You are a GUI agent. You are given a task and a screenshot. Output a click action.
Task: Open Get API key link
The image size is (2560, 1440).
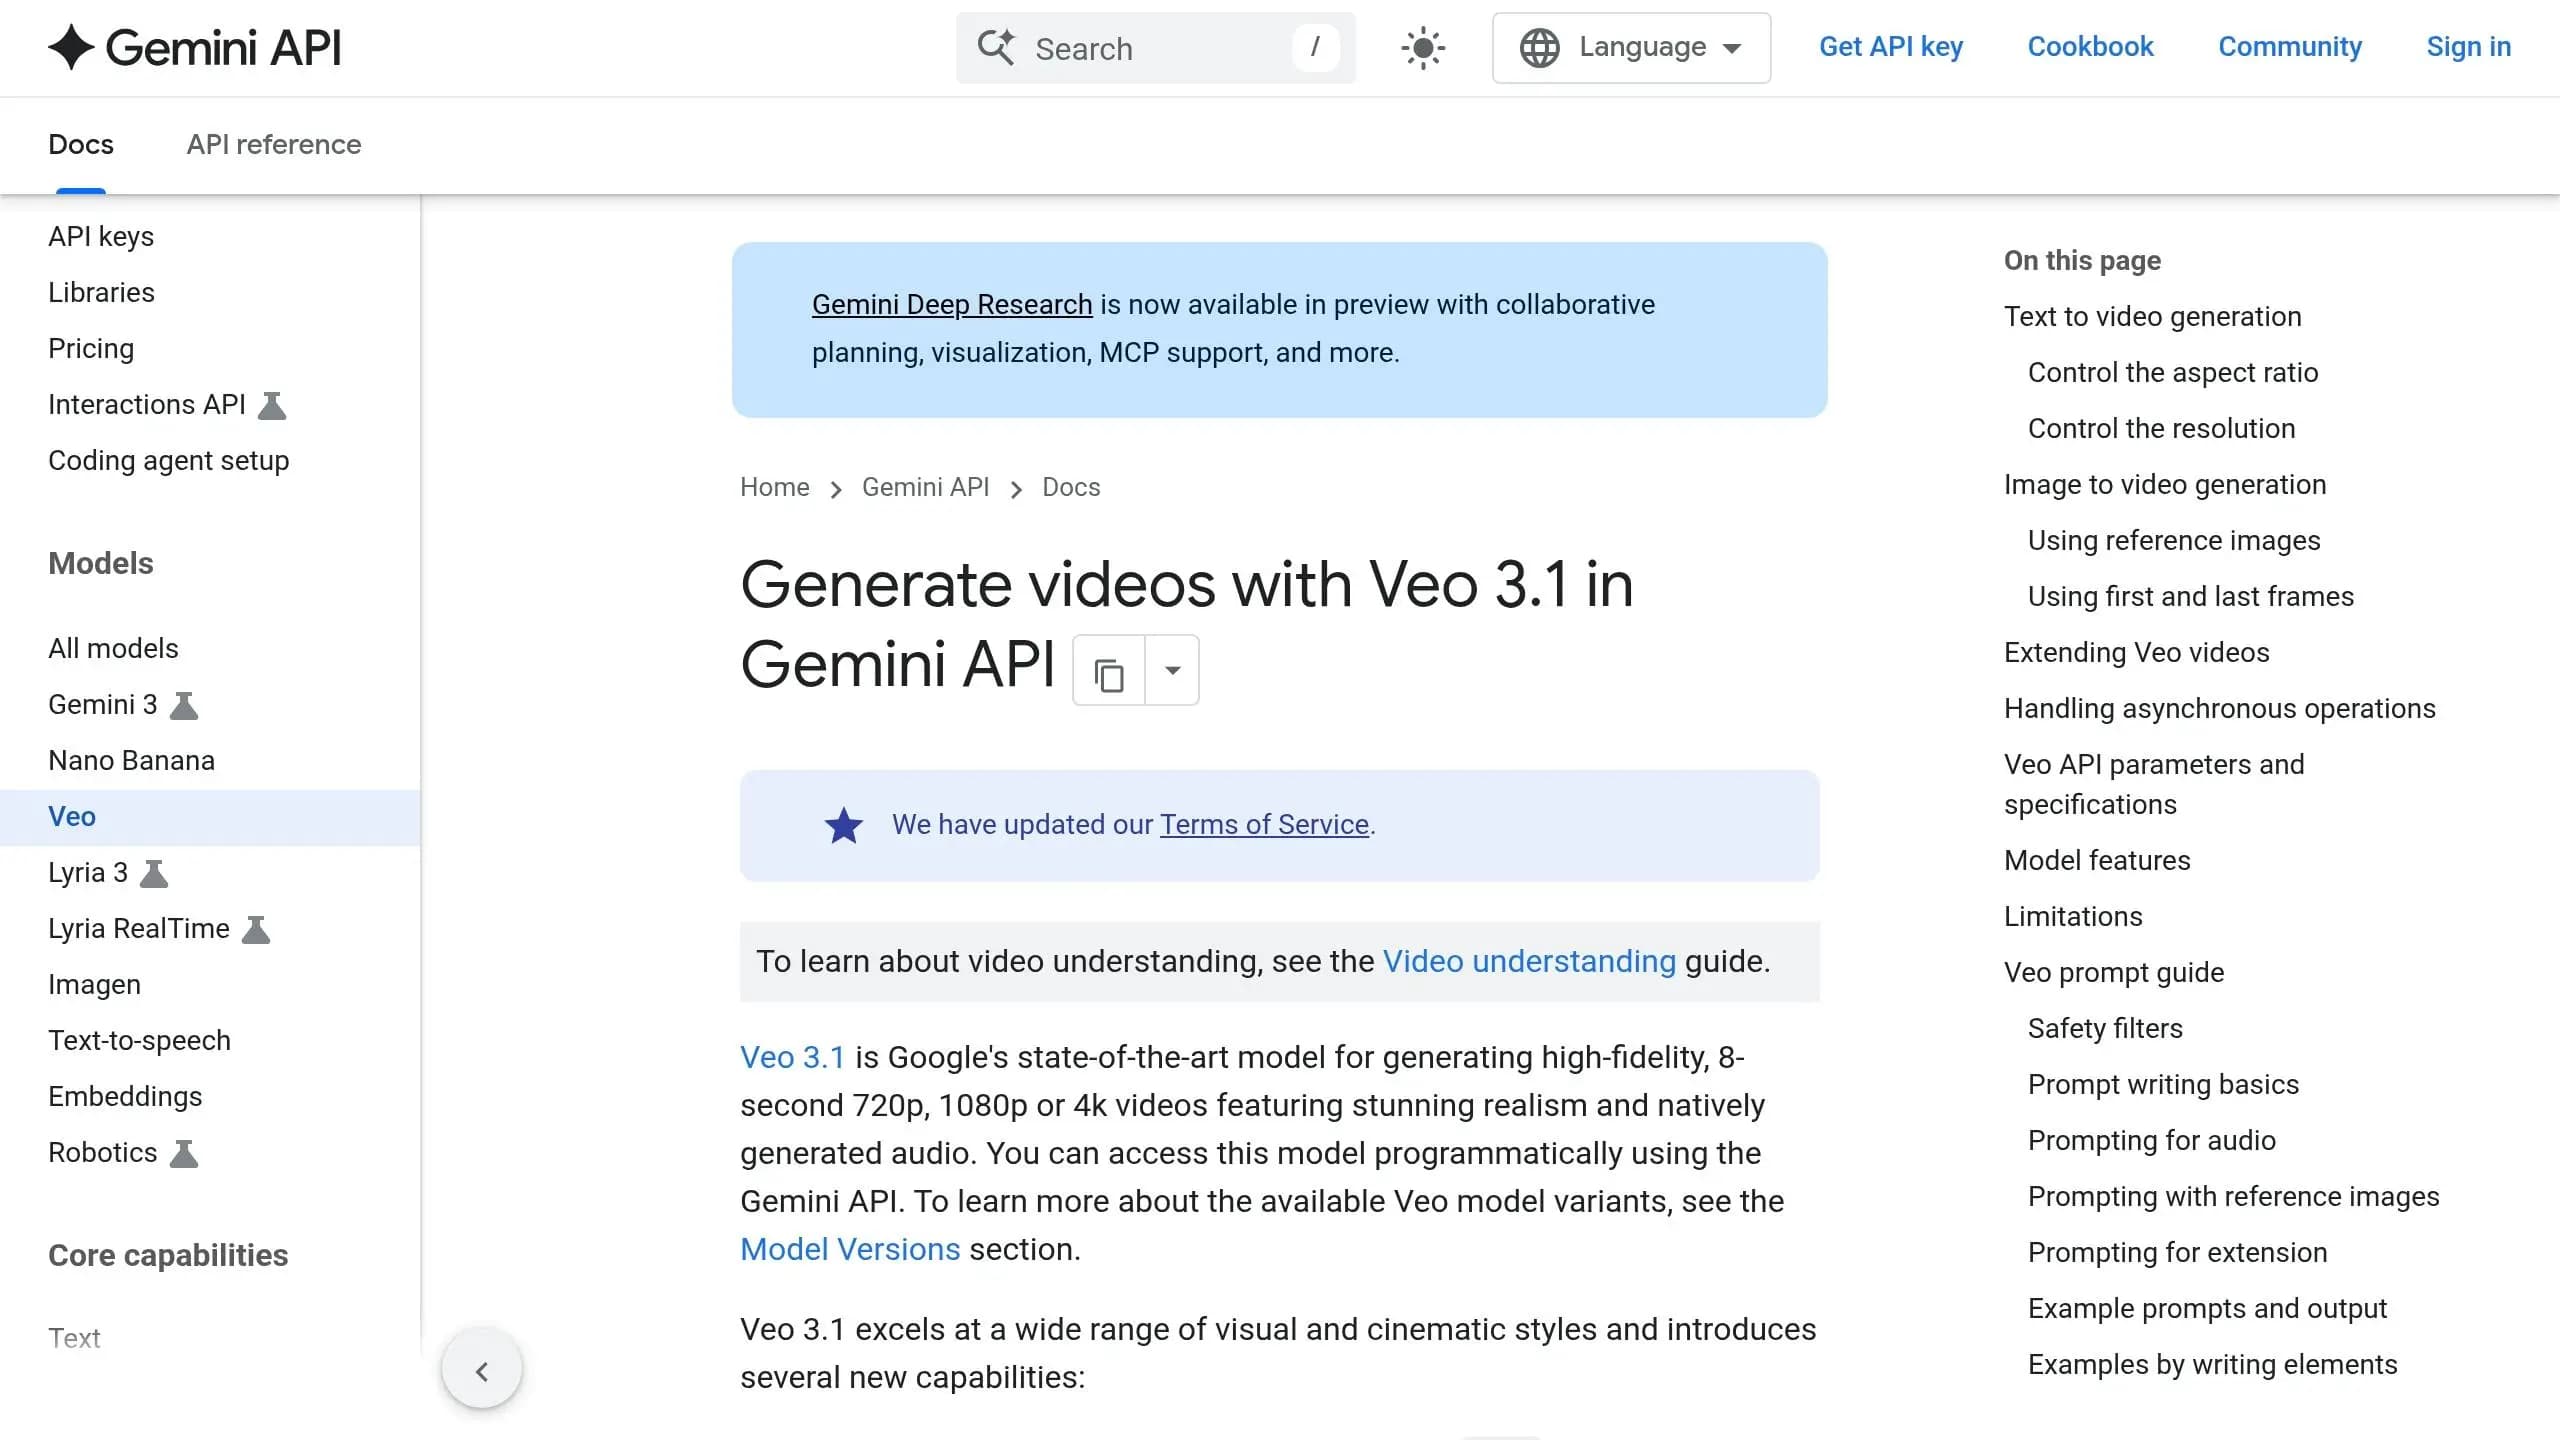click(x=1891, y=47)
